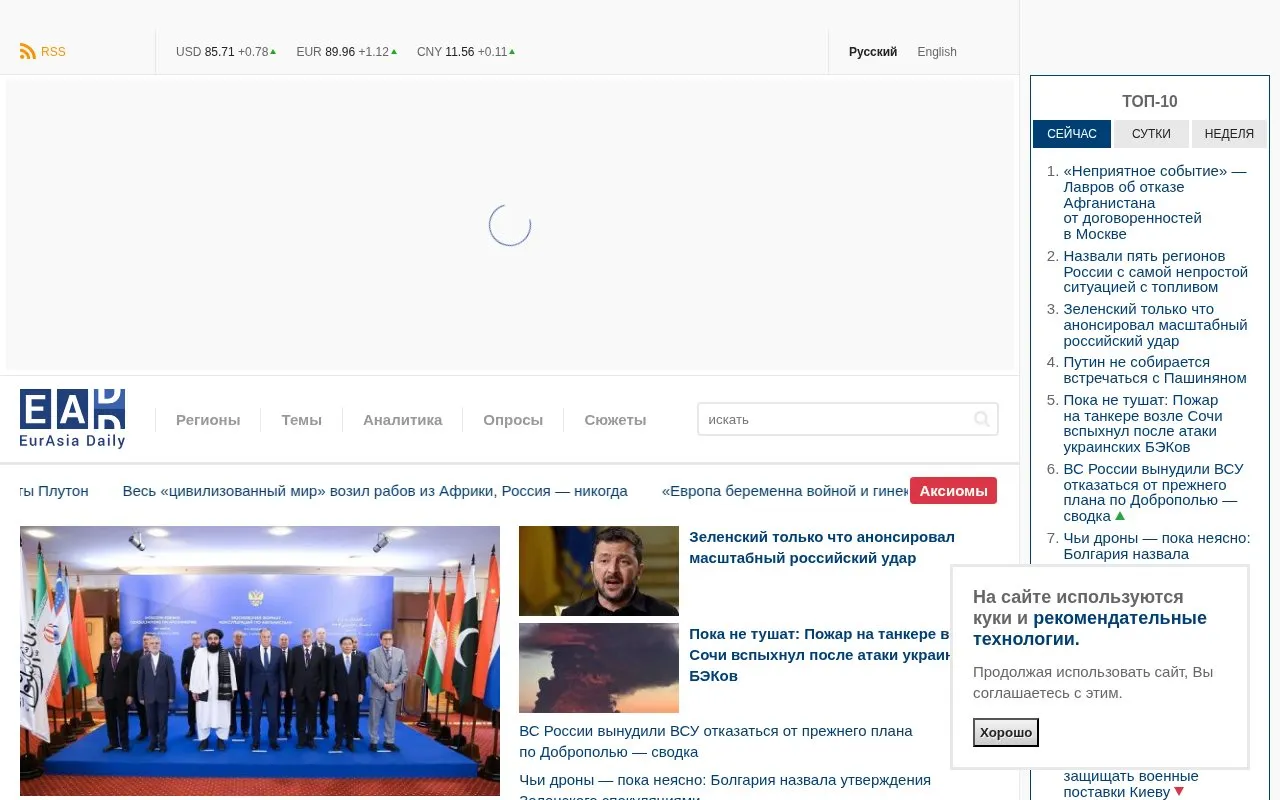This screenshot has width=1280, height=800.
Task: Switch language to English
Action: click(937, 52)
